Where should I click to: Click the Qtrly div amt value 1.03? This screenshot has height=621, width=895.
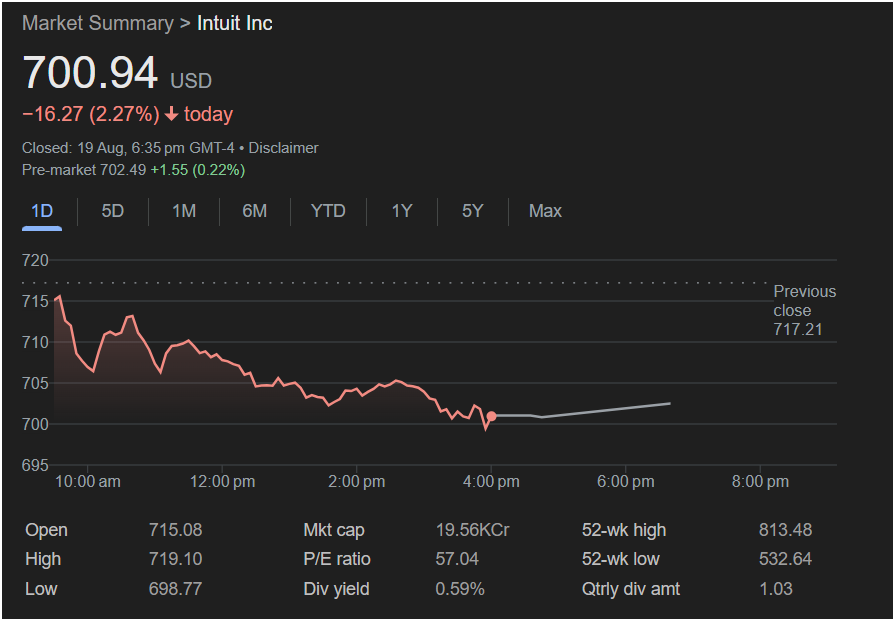775,588
